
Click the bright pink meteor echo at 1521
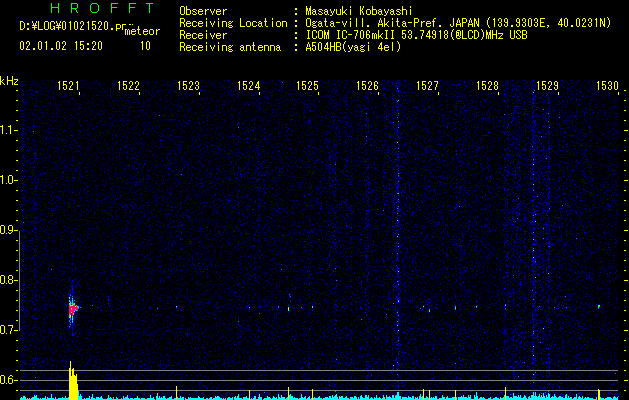click(x=73, y=309)
